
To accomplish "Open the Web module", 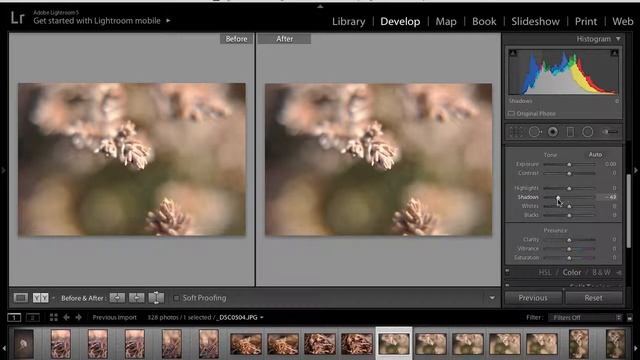I will (623, 21).
